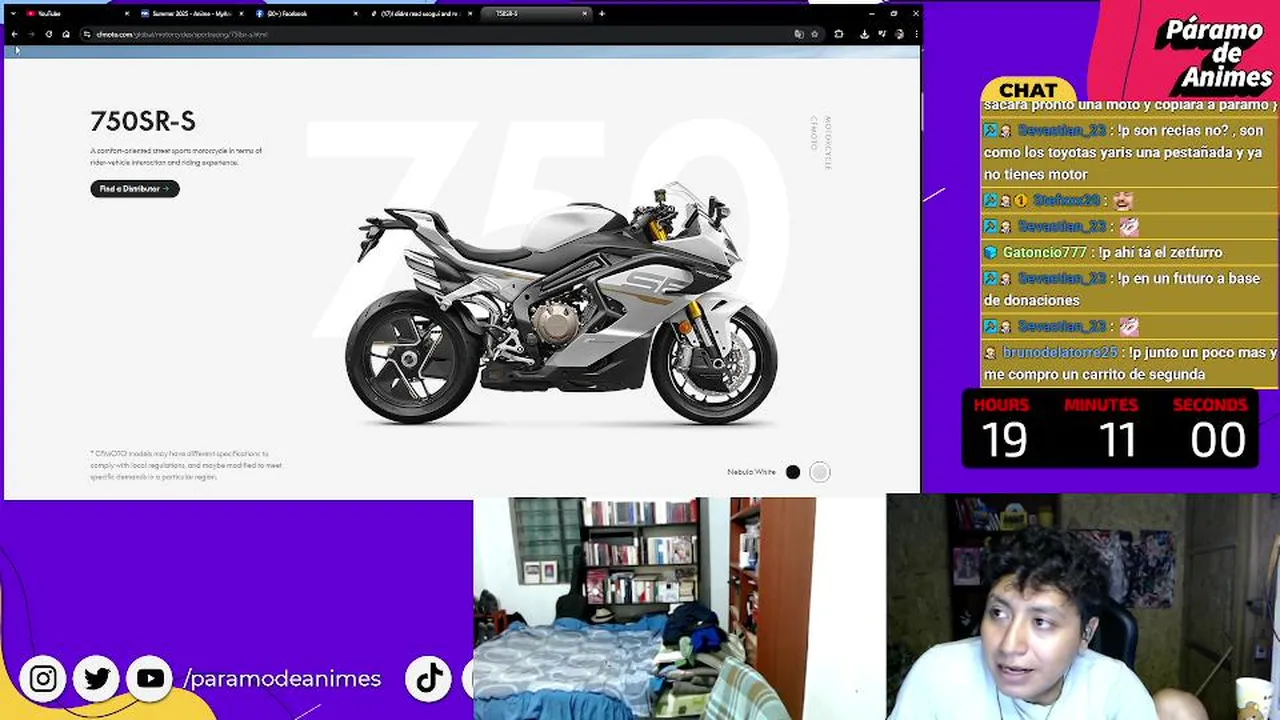The width and height of the screenshot is (1280, 720).
Task: Open the tab search dropdown arrow
Action: (13, 14)
